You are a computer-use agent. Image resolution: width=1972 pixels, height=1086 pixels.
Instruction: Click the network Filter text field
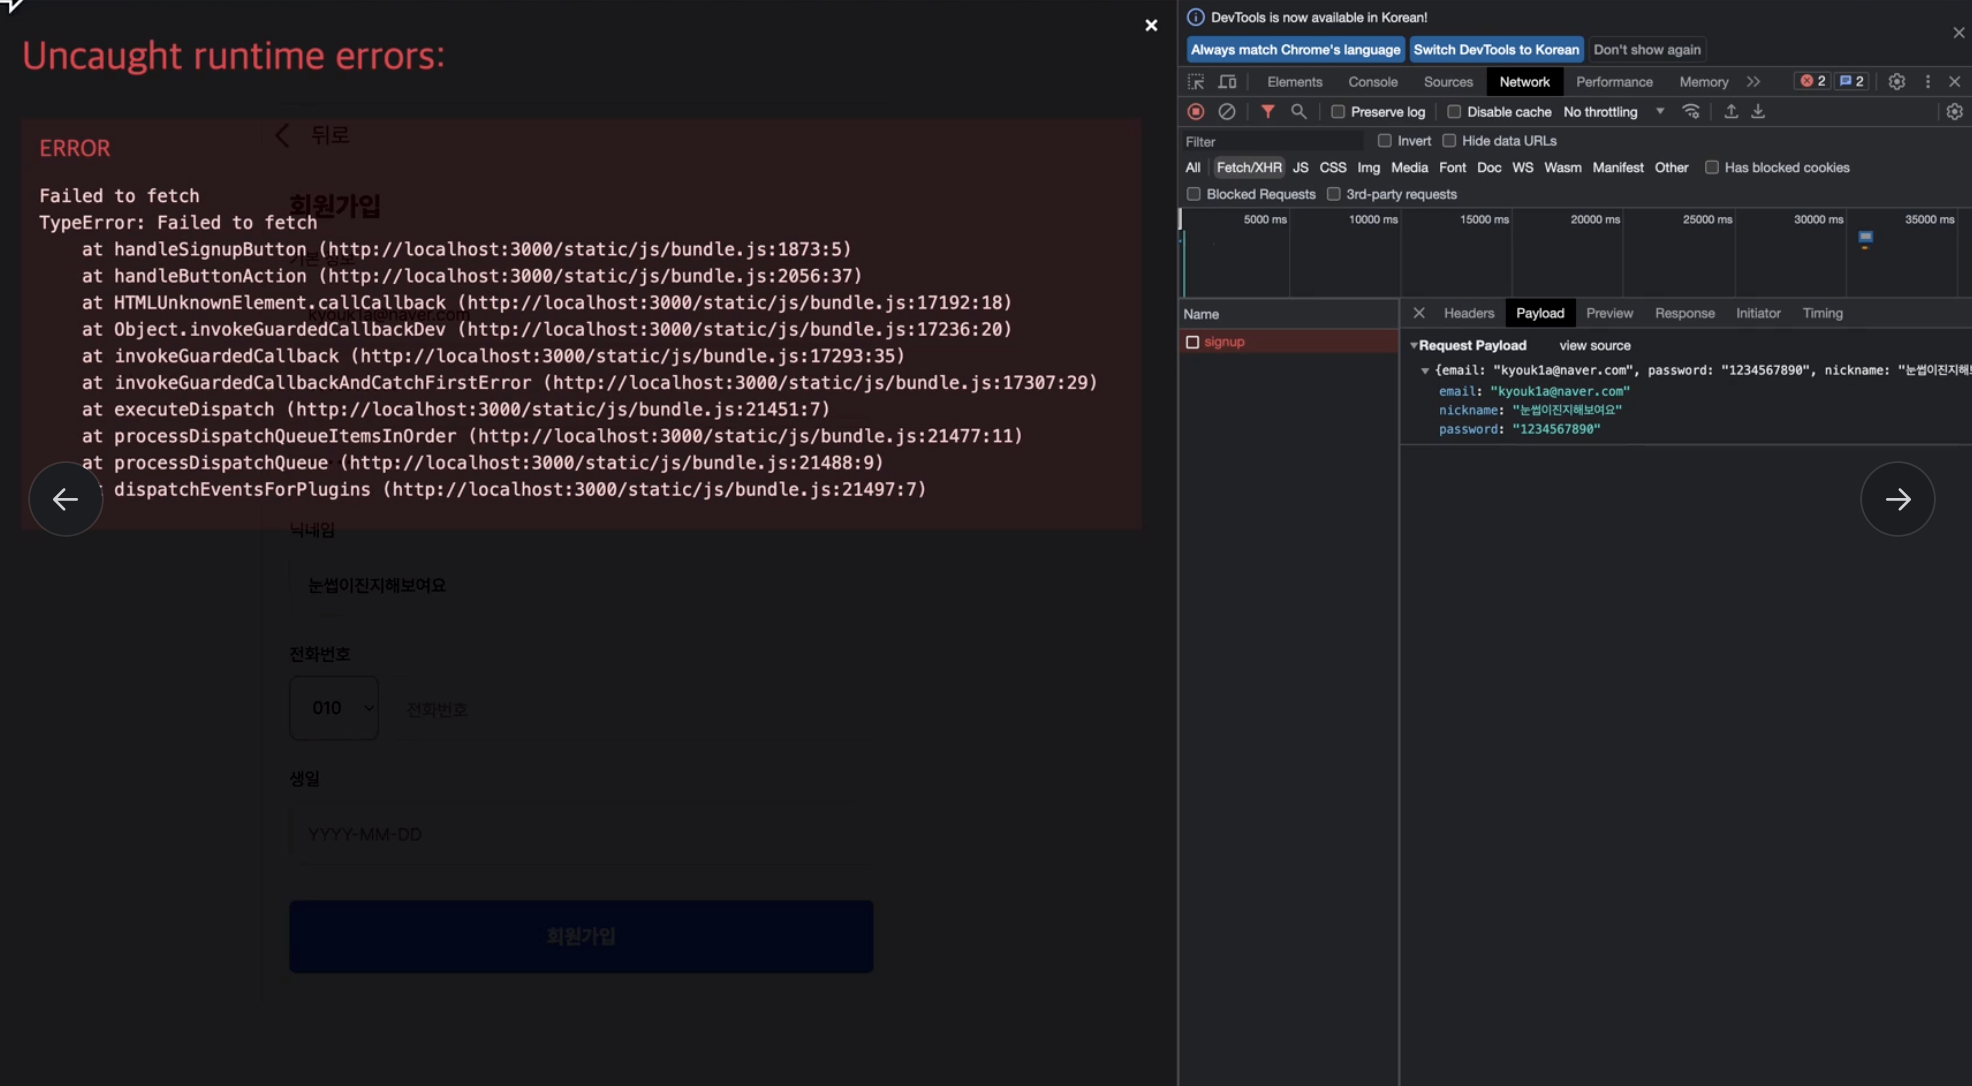(x=1270, y=142)
